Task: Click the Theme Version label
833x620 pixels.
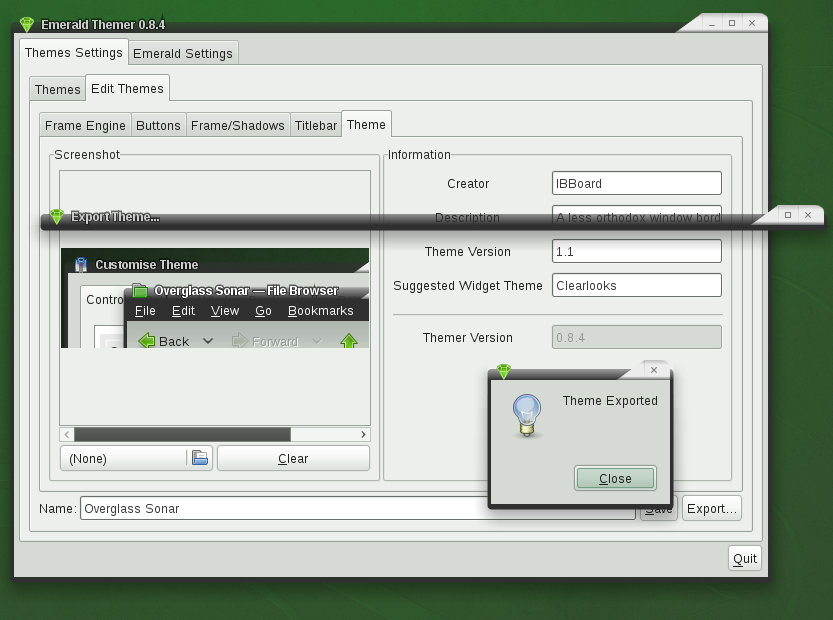Action: [468, 251]
